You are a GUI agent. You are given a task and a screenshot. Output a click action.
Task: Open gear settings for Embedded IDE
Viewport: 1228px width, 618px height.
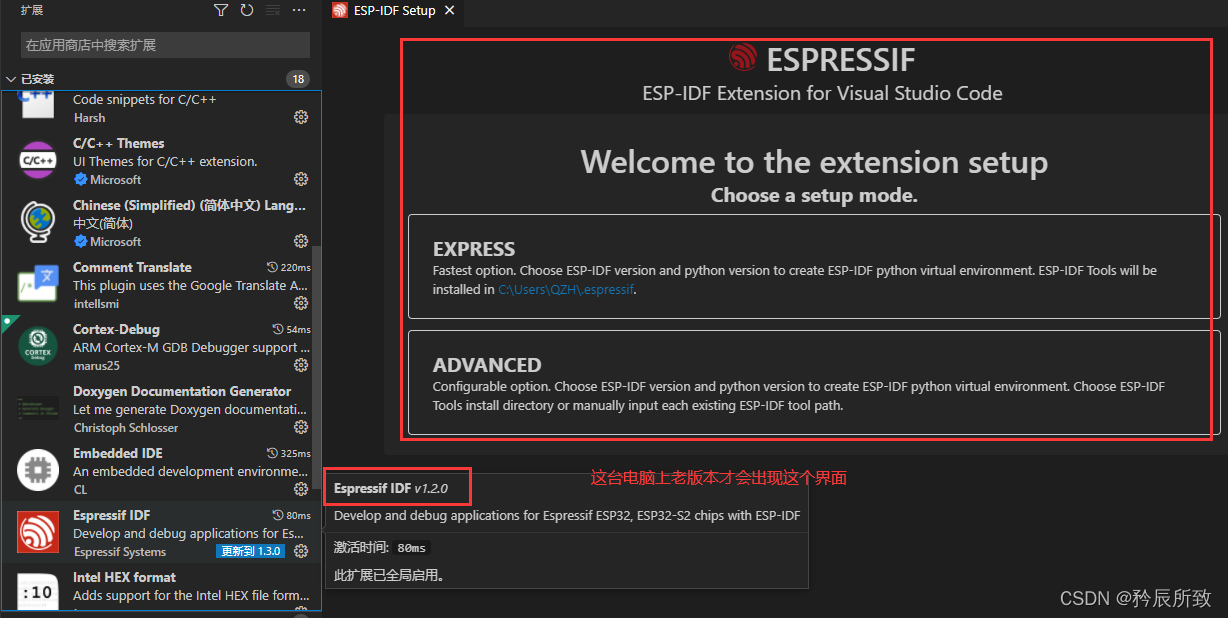click(301, 489)
